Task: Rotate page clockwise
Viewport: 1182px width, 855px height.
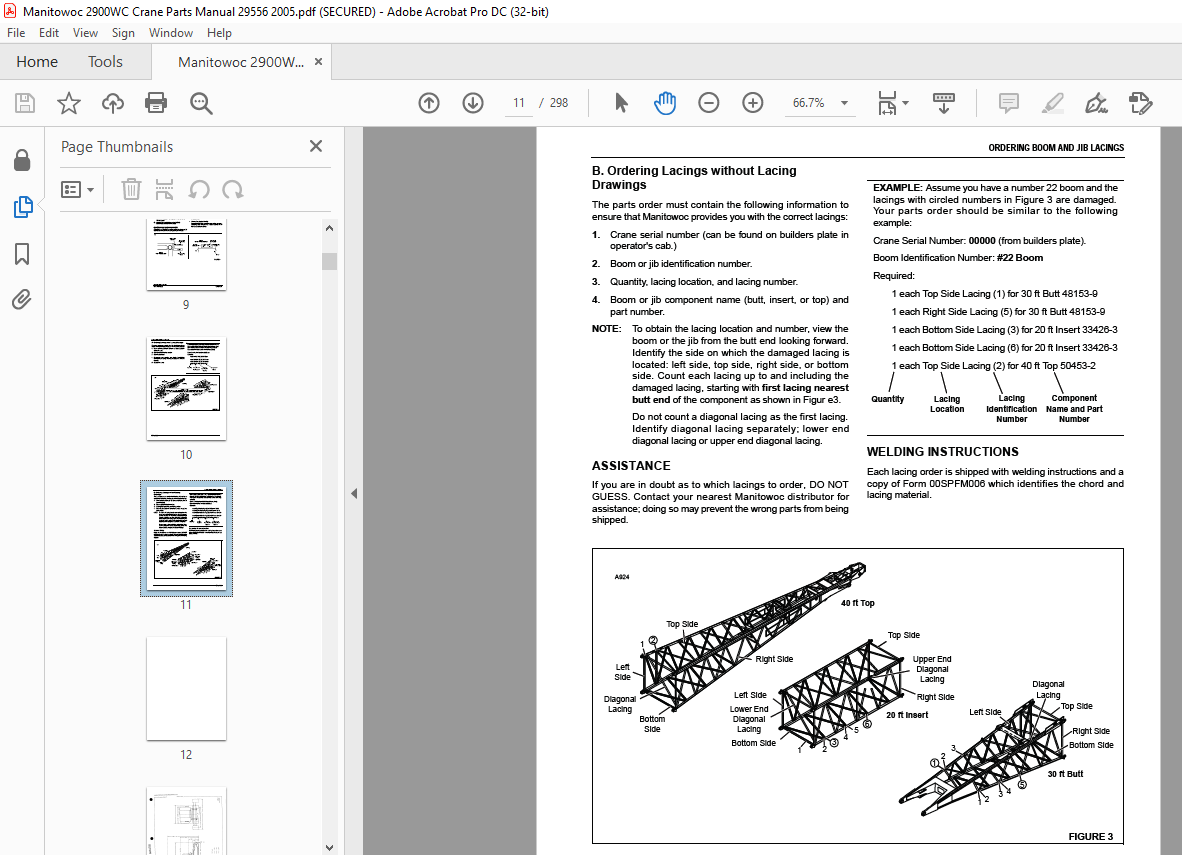Action: click(233, 189)
